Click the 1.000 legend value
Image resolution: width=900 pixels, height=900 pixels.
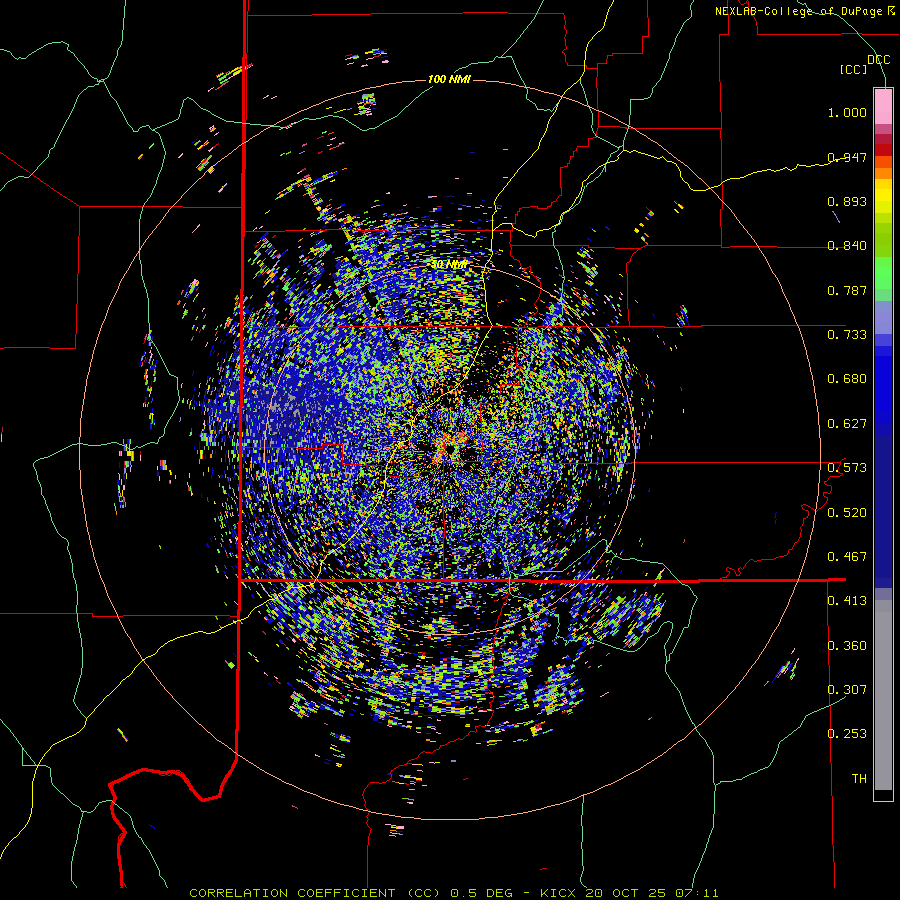coord(847,112)
